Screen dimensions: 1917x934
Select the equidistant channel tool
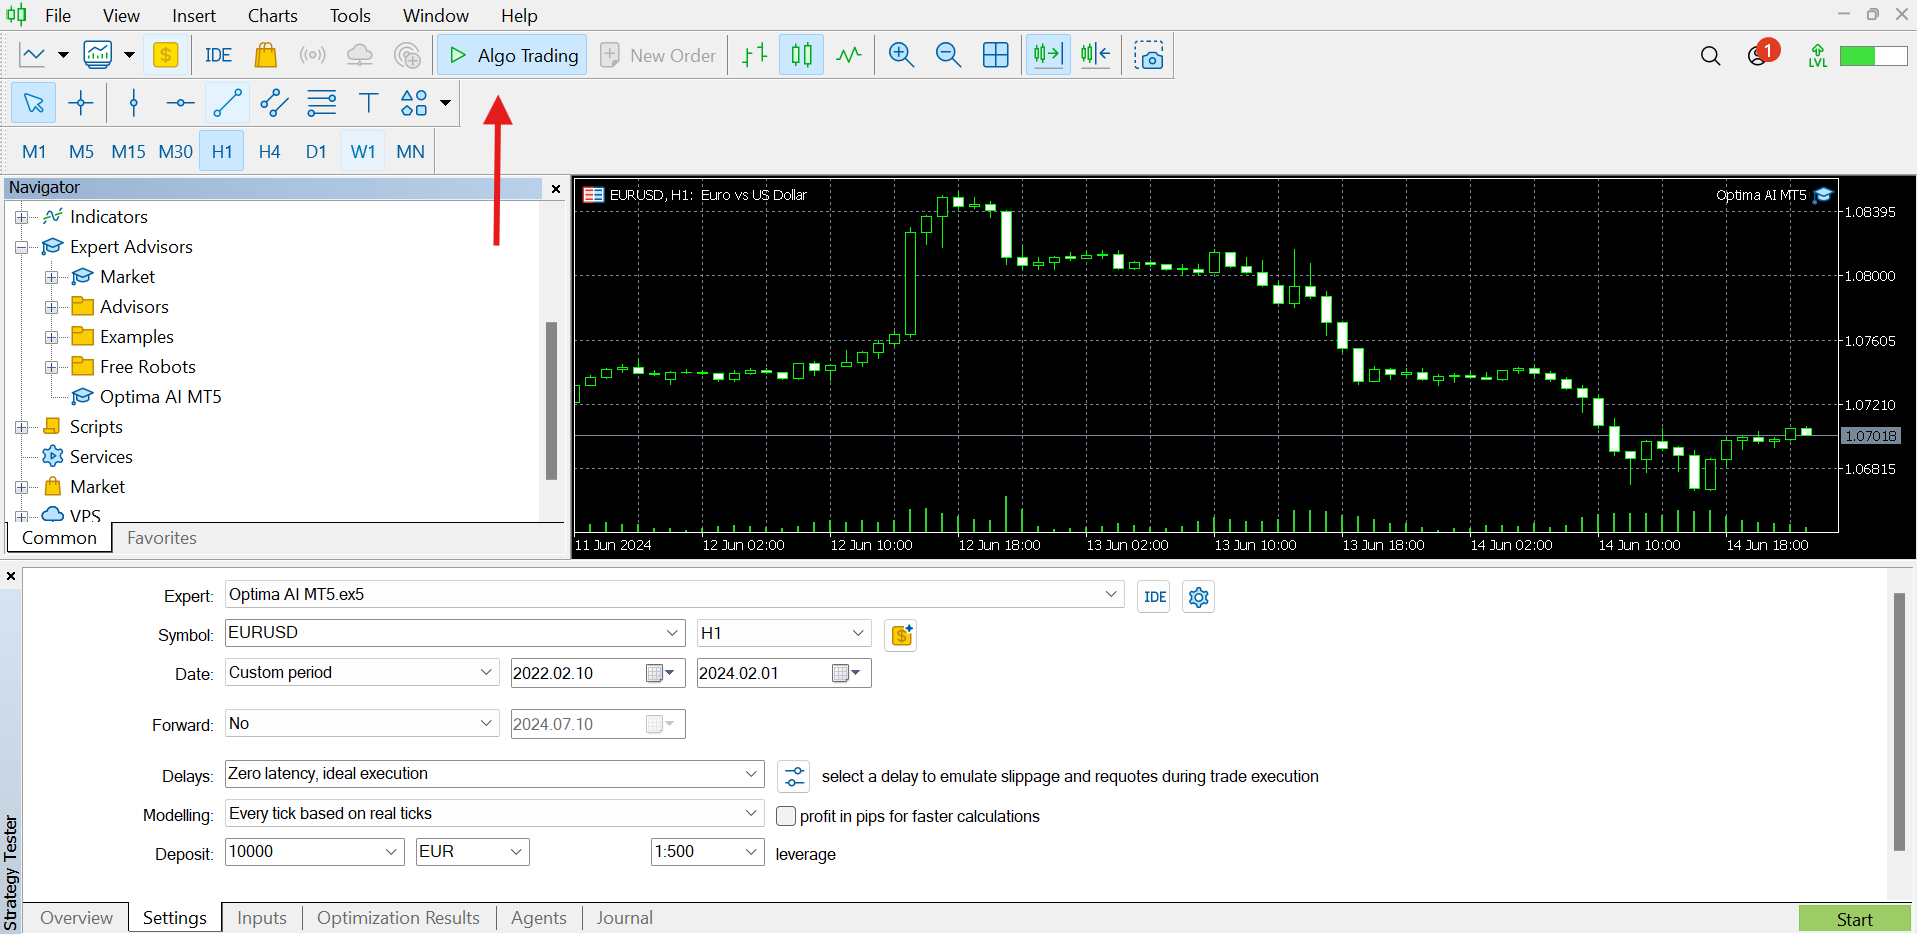(x=275, y=103)
